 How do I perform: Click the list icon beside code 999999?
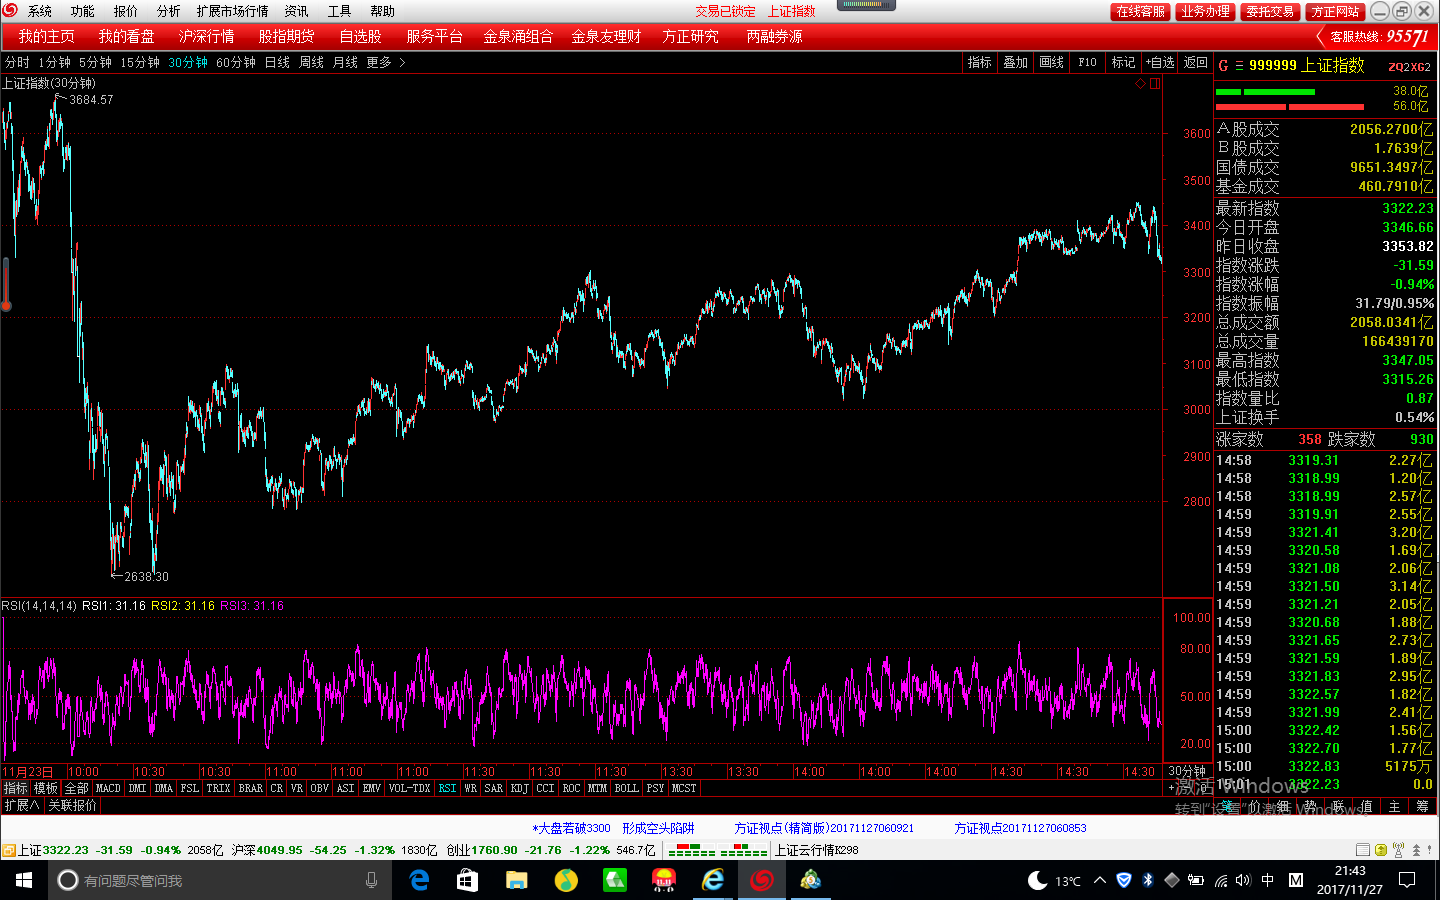point(1239,66)
